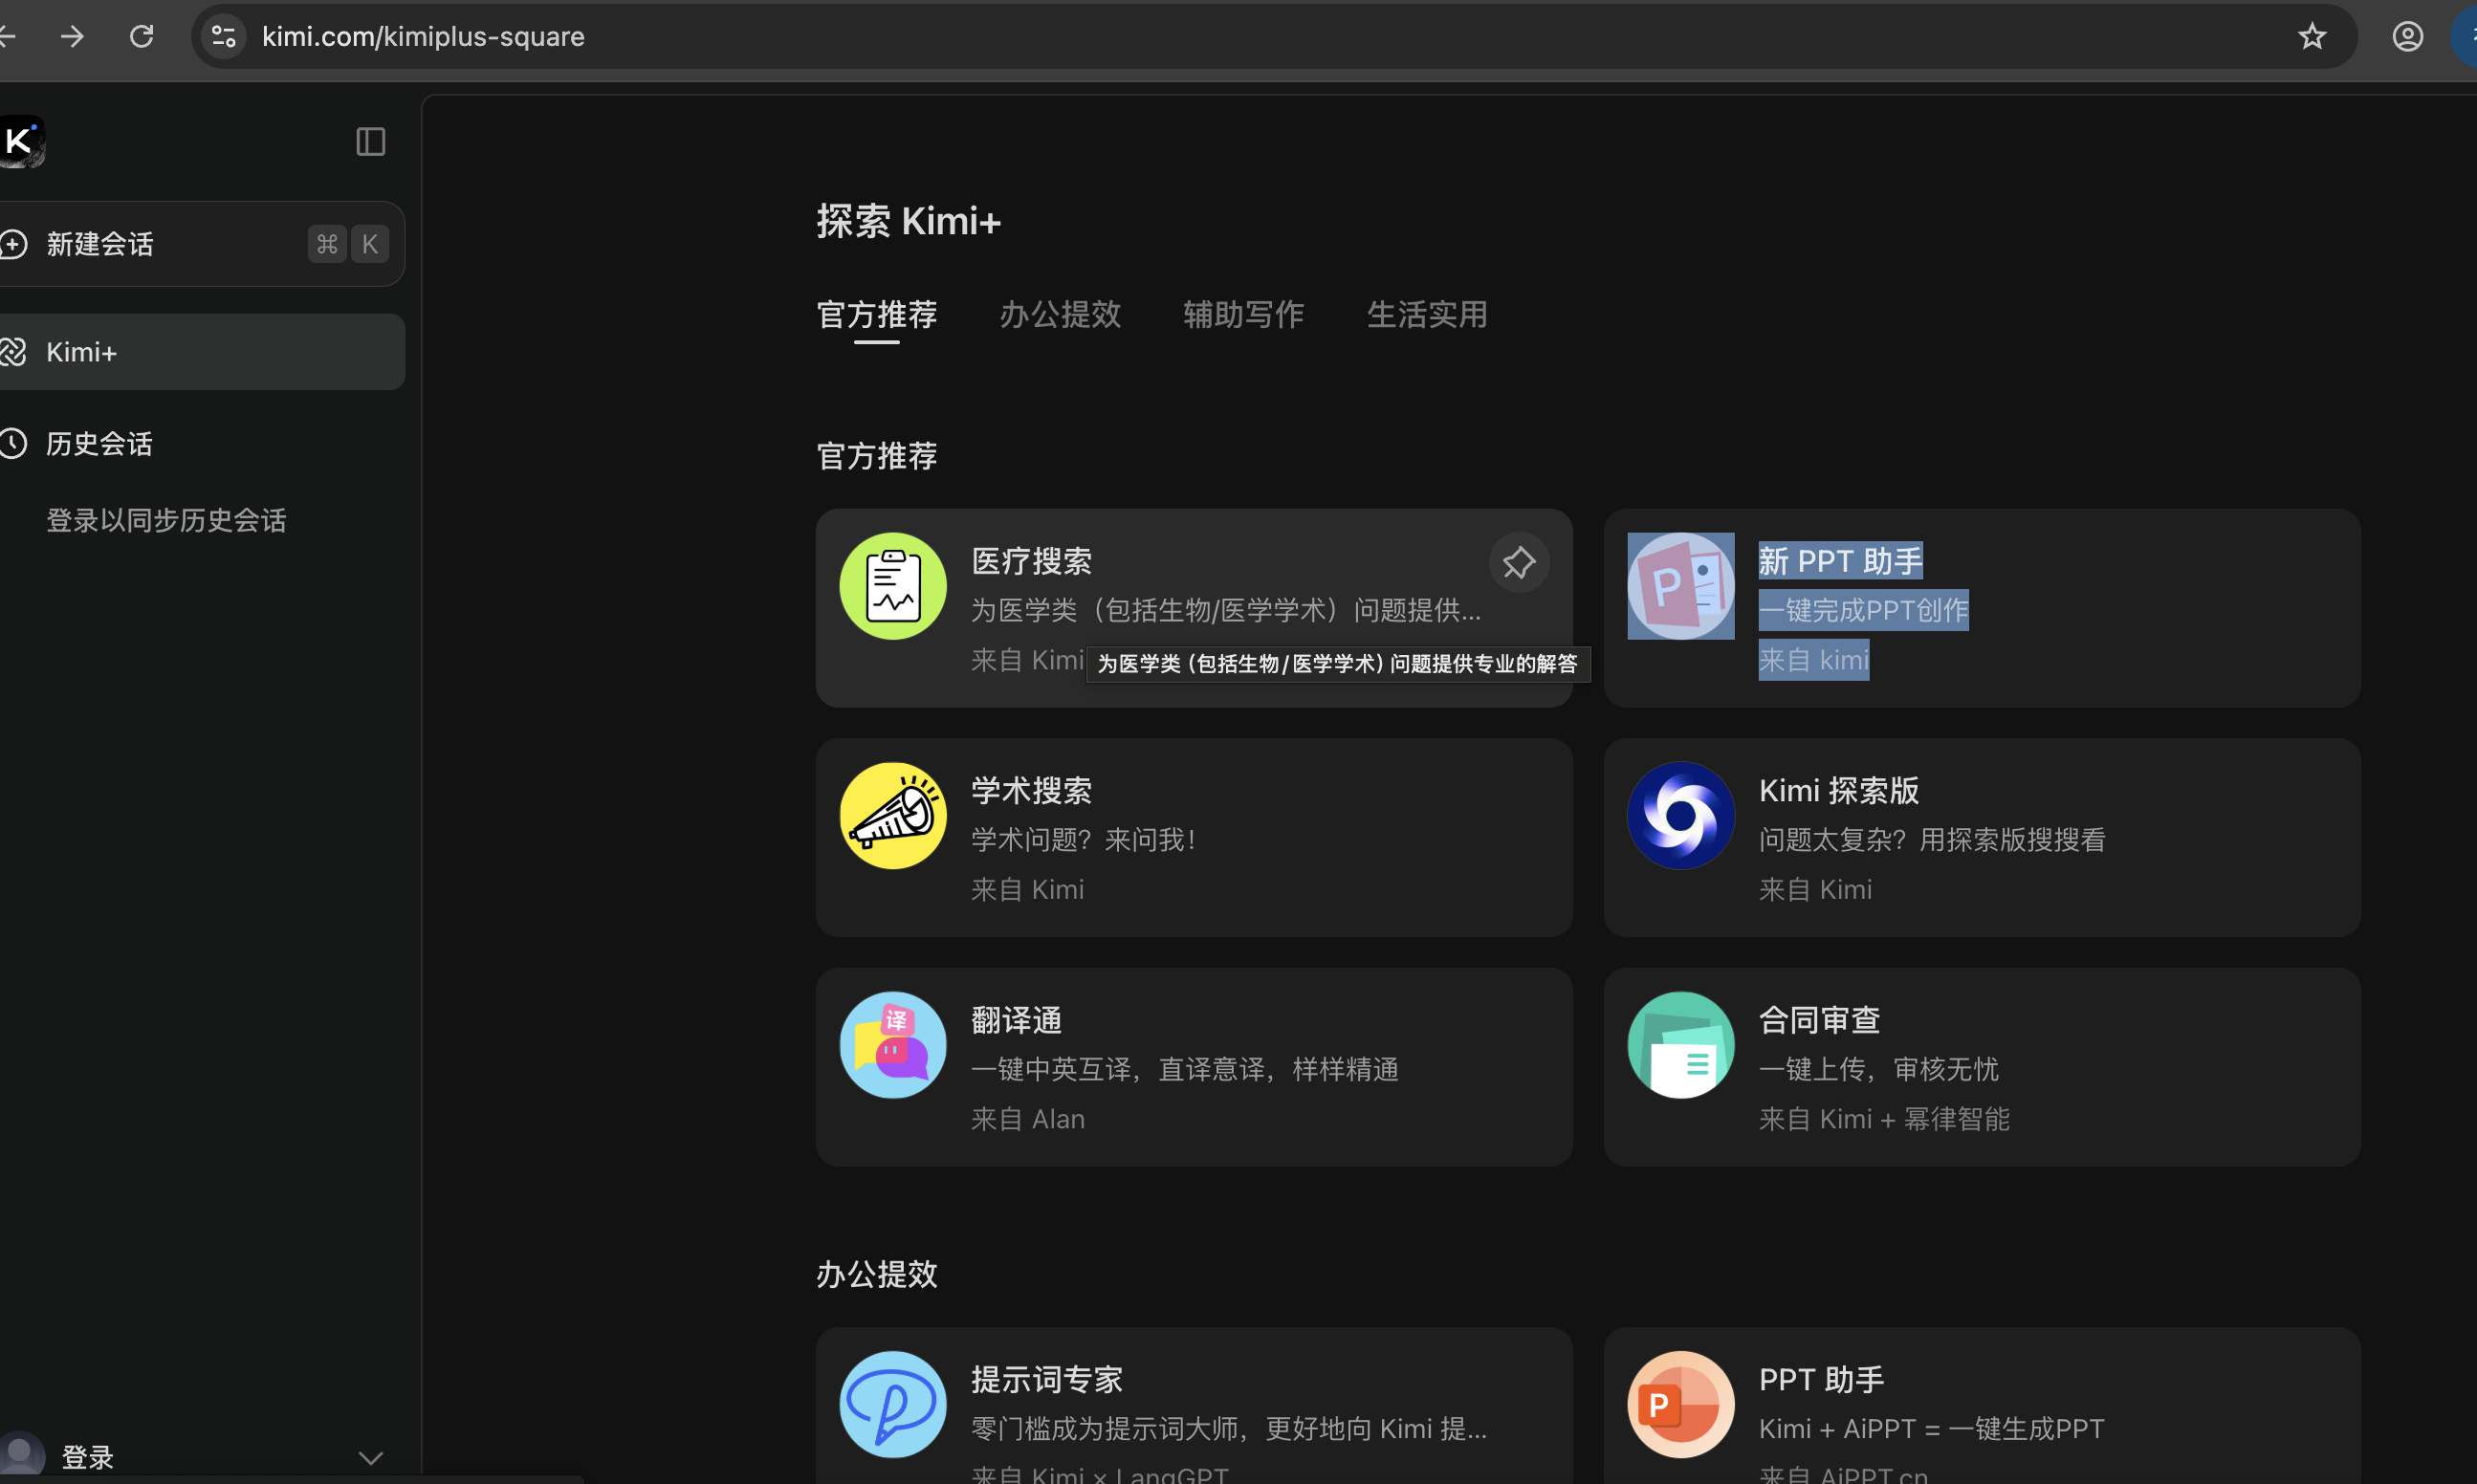
Task: Reload the page in browser
Action: point(142,36)
